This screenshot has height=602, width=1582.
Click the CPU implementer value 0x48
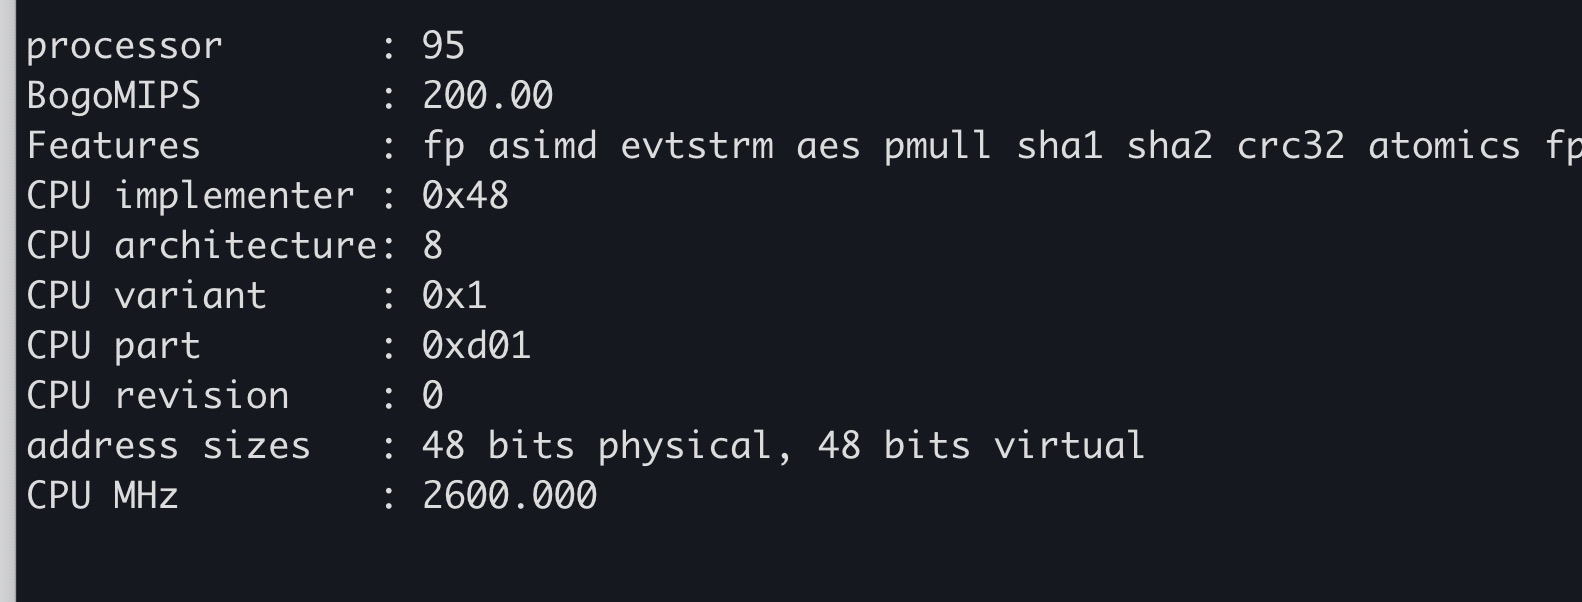[x=465, y=196]
